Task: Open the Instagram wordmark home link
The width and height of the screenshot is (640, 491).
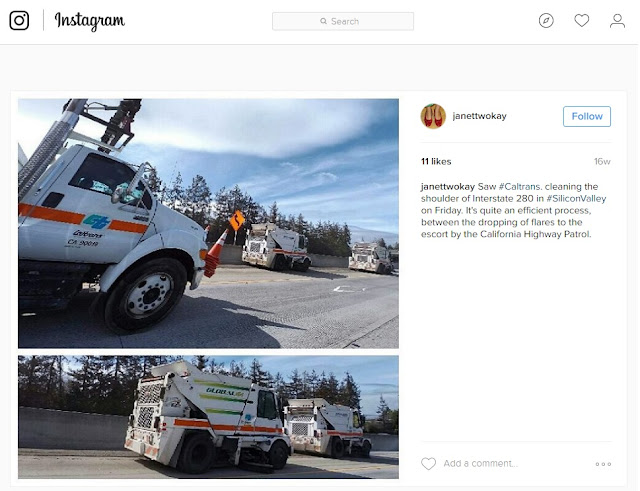Action: pos(89,21)
